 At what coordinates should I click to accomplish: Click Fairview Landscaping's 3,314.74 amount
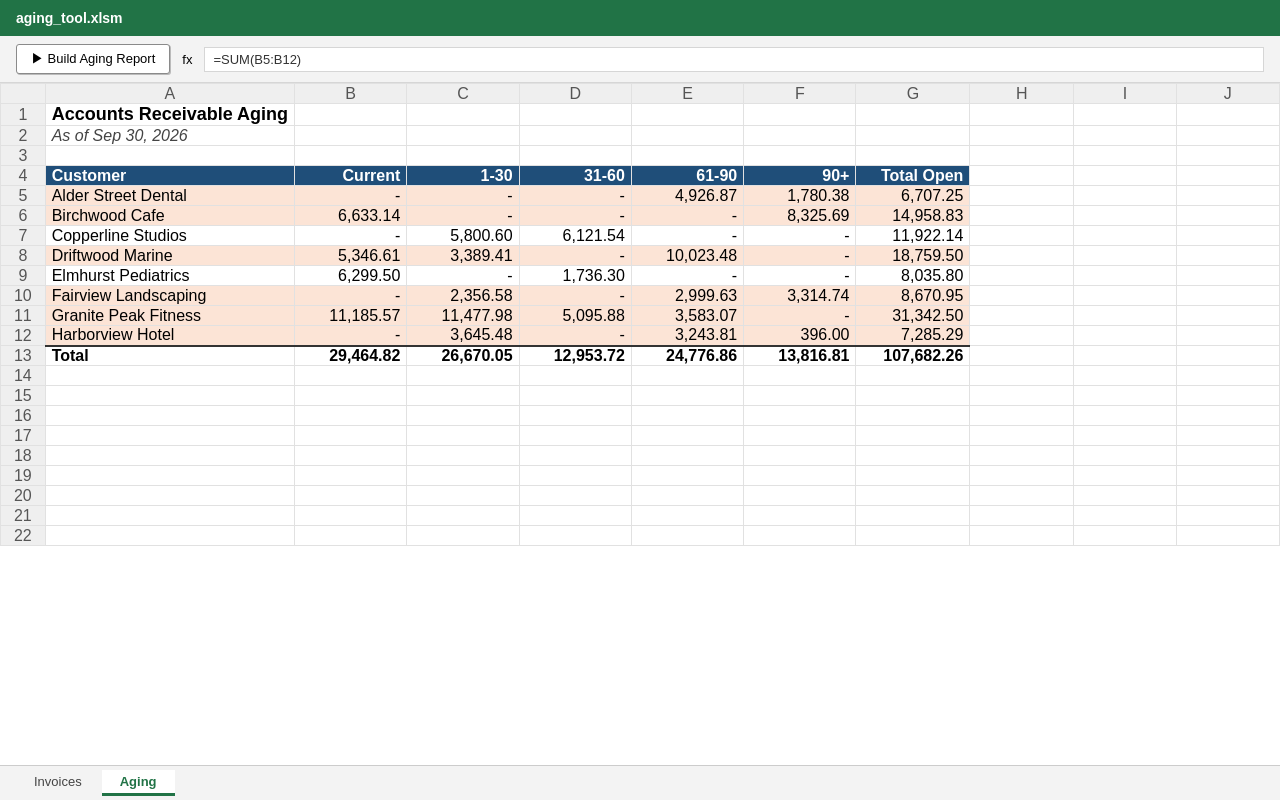point(800,296)
